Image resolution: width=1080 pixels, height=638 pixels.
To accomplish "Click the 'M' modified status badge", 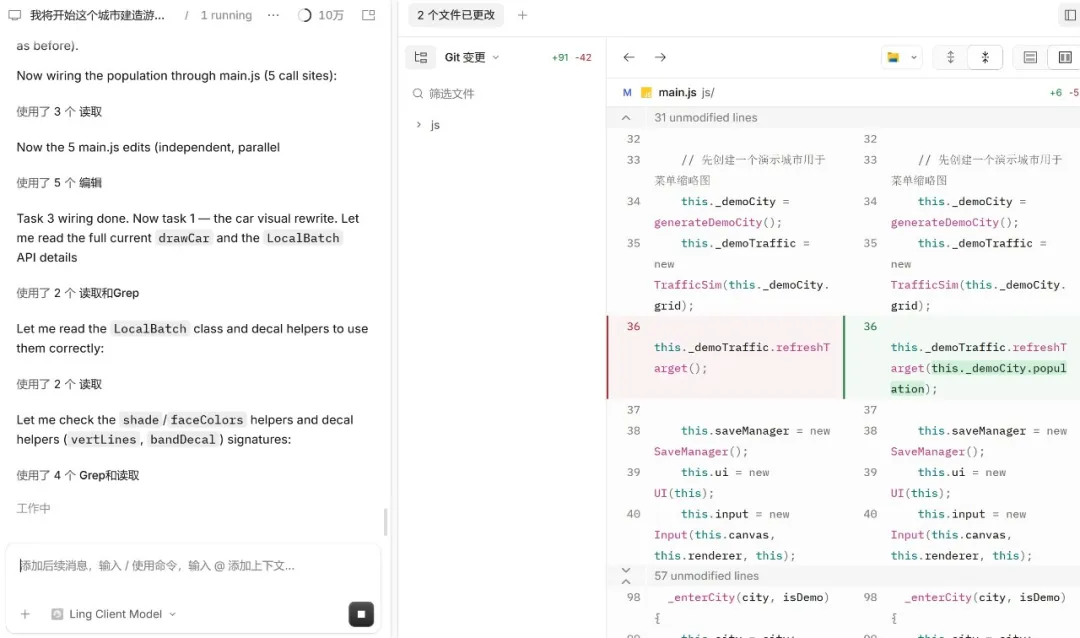I will 627,92.
